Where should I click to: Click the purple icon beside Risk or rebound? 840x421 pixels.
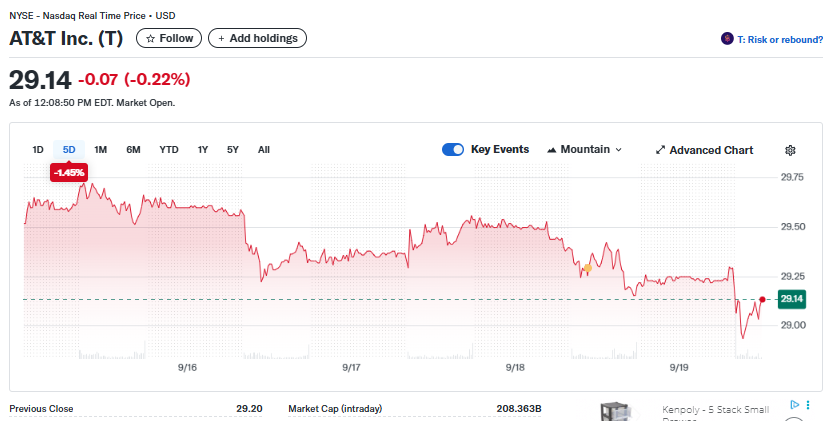point(727,39)
